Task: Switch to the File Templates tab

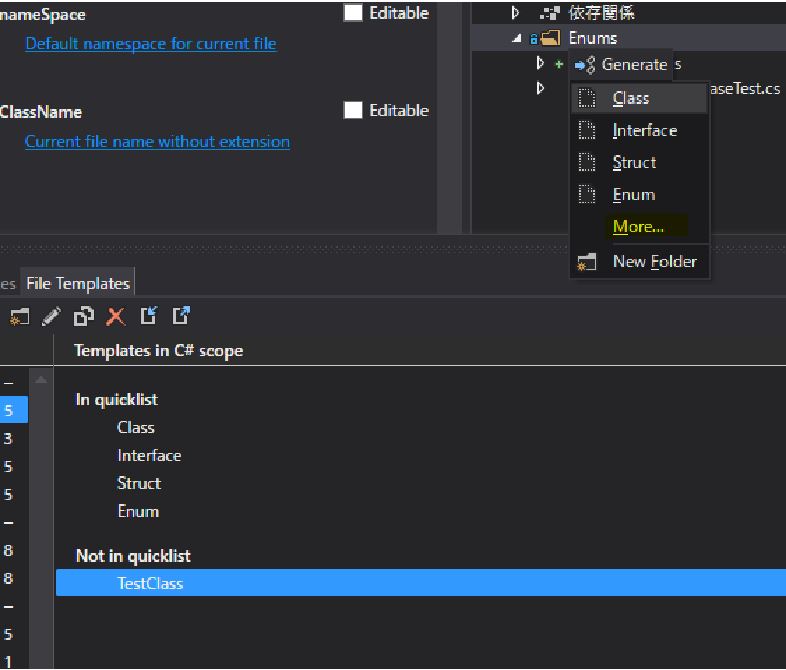Action: tap(78, 283)
